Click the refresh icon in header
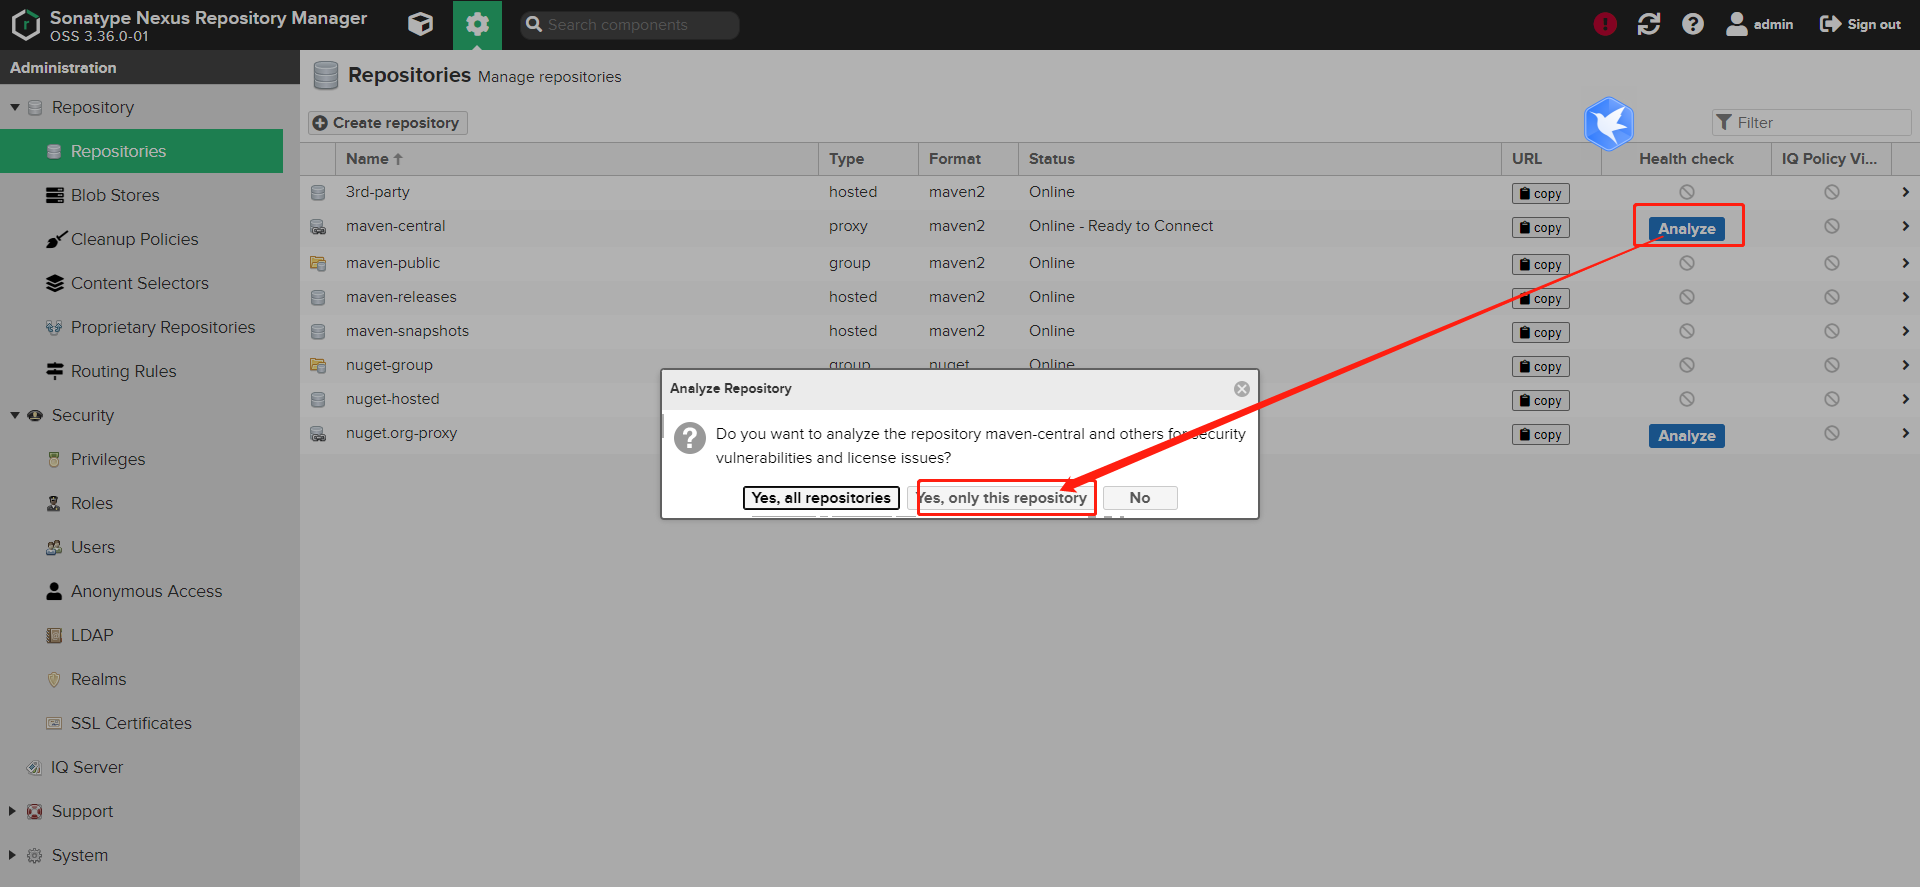The height and width of the screenshot is (887, 1920). tap(1649, 24)
